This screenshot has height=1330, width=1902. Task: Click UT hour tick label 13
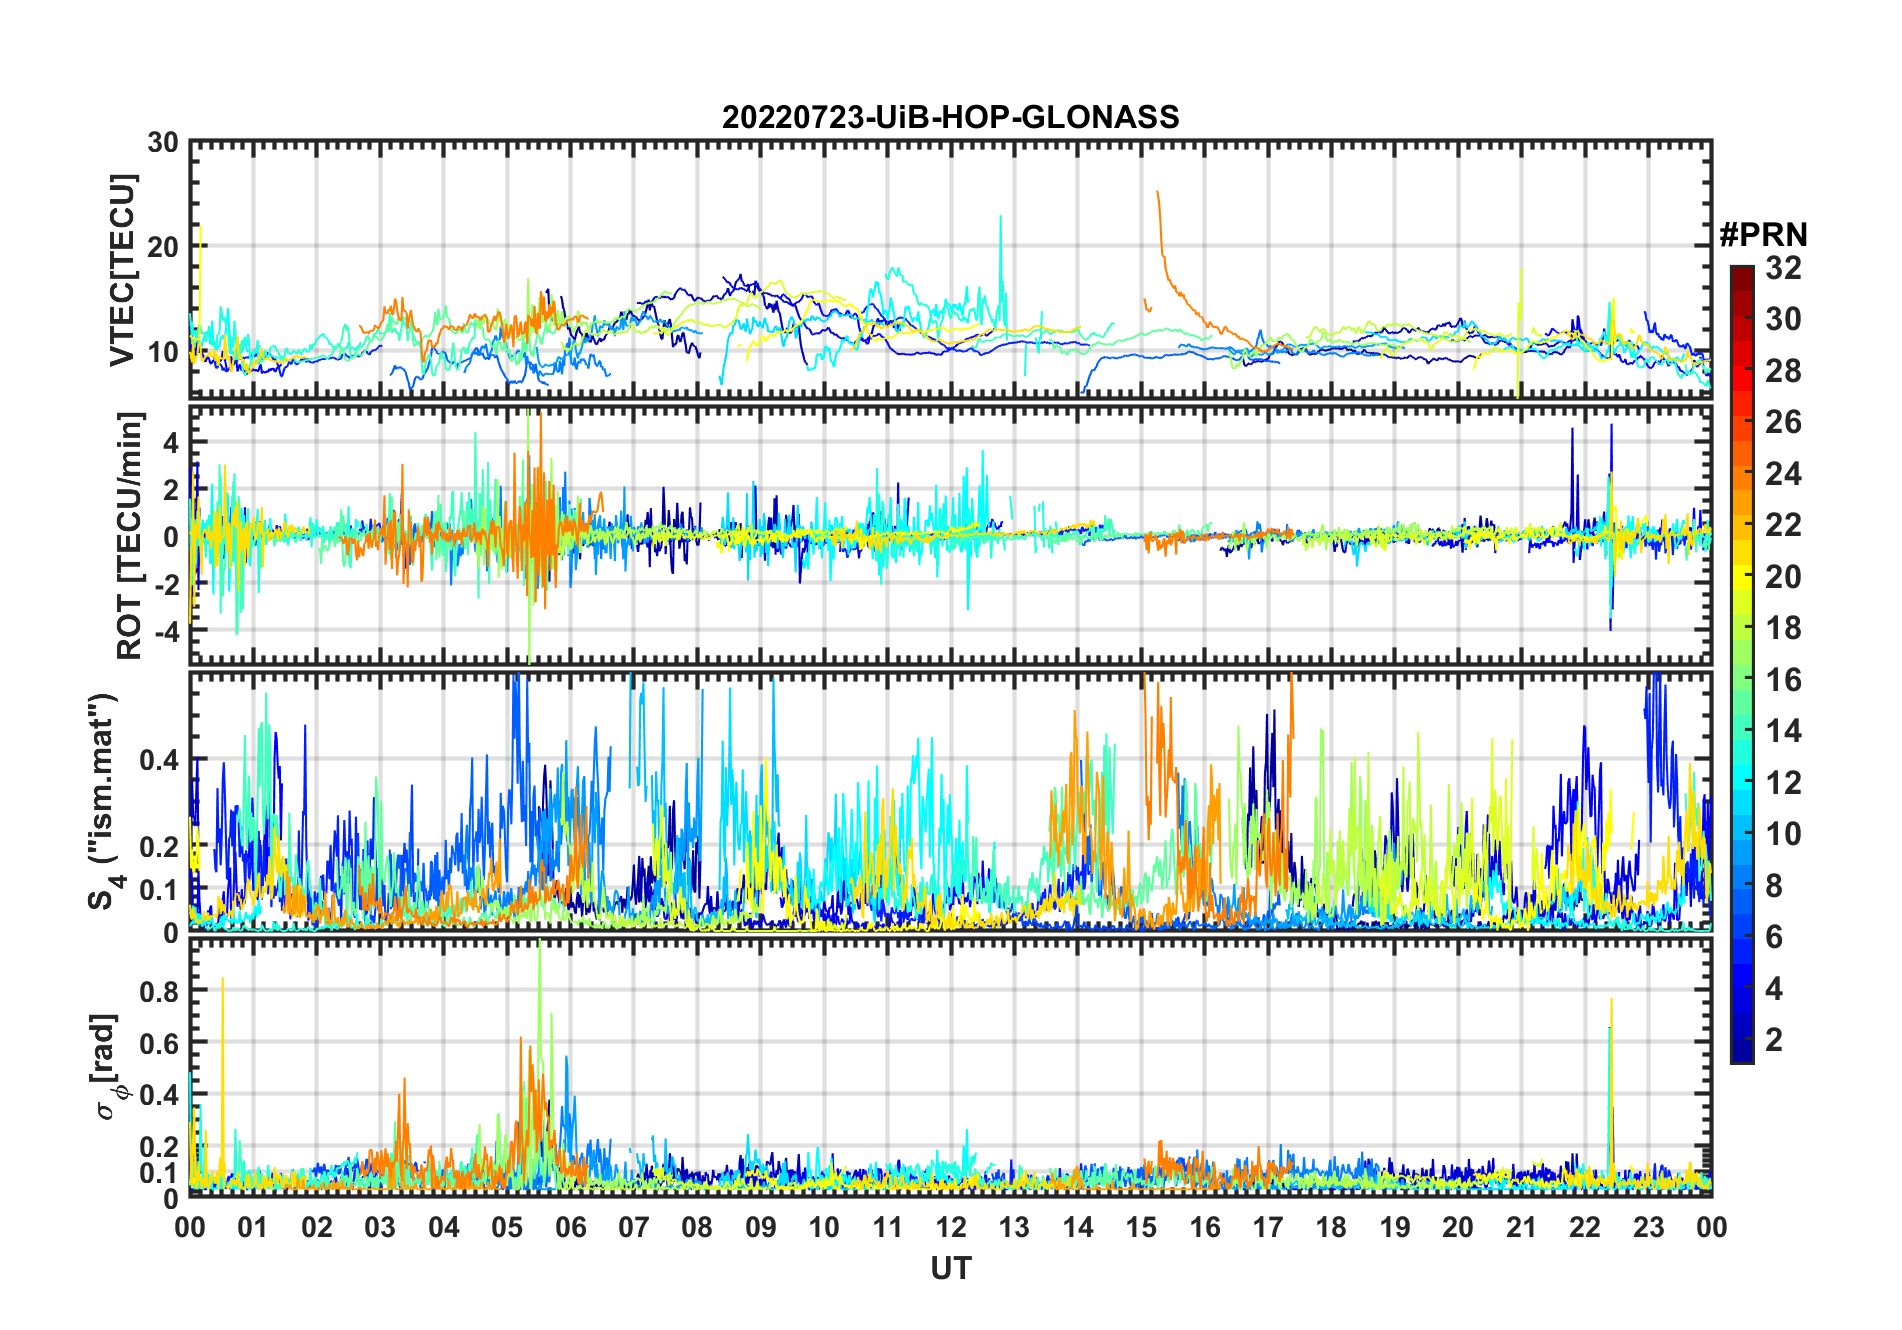click(1014, 1227)
